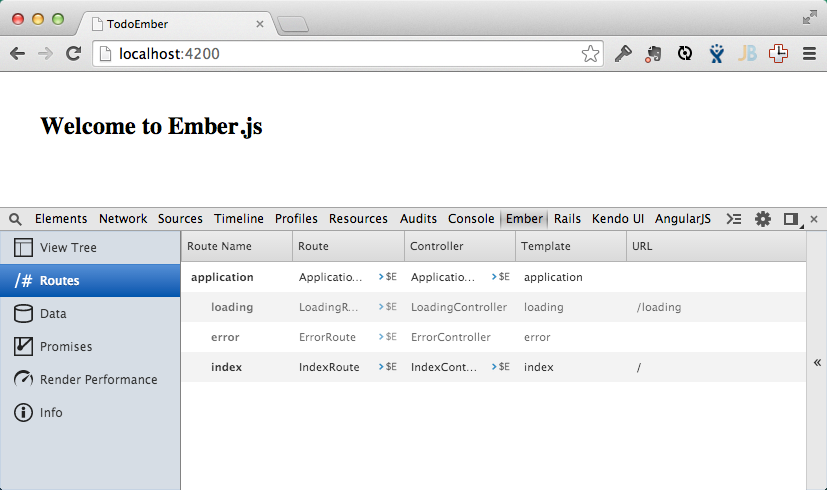Expand the collapsed inspector side pane
This screenshot has height=490, width=827.
point(817,362)
